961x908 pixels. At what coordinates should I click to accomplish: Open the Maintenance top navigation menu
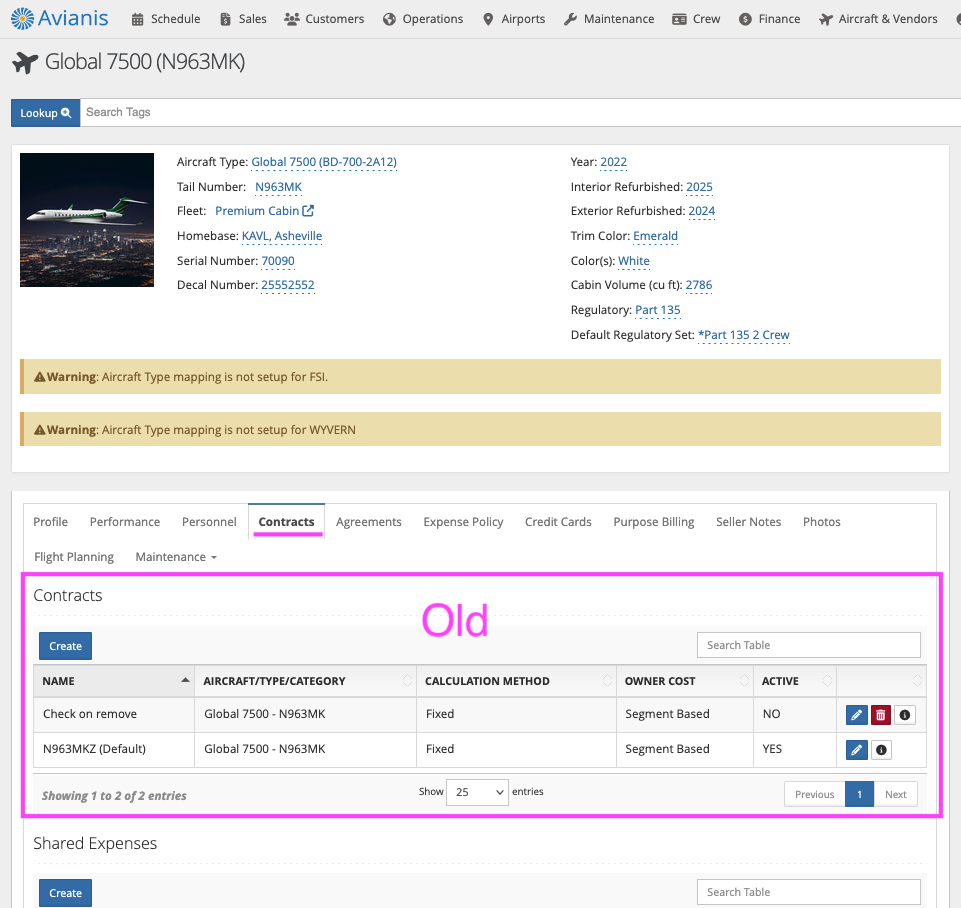609,19
